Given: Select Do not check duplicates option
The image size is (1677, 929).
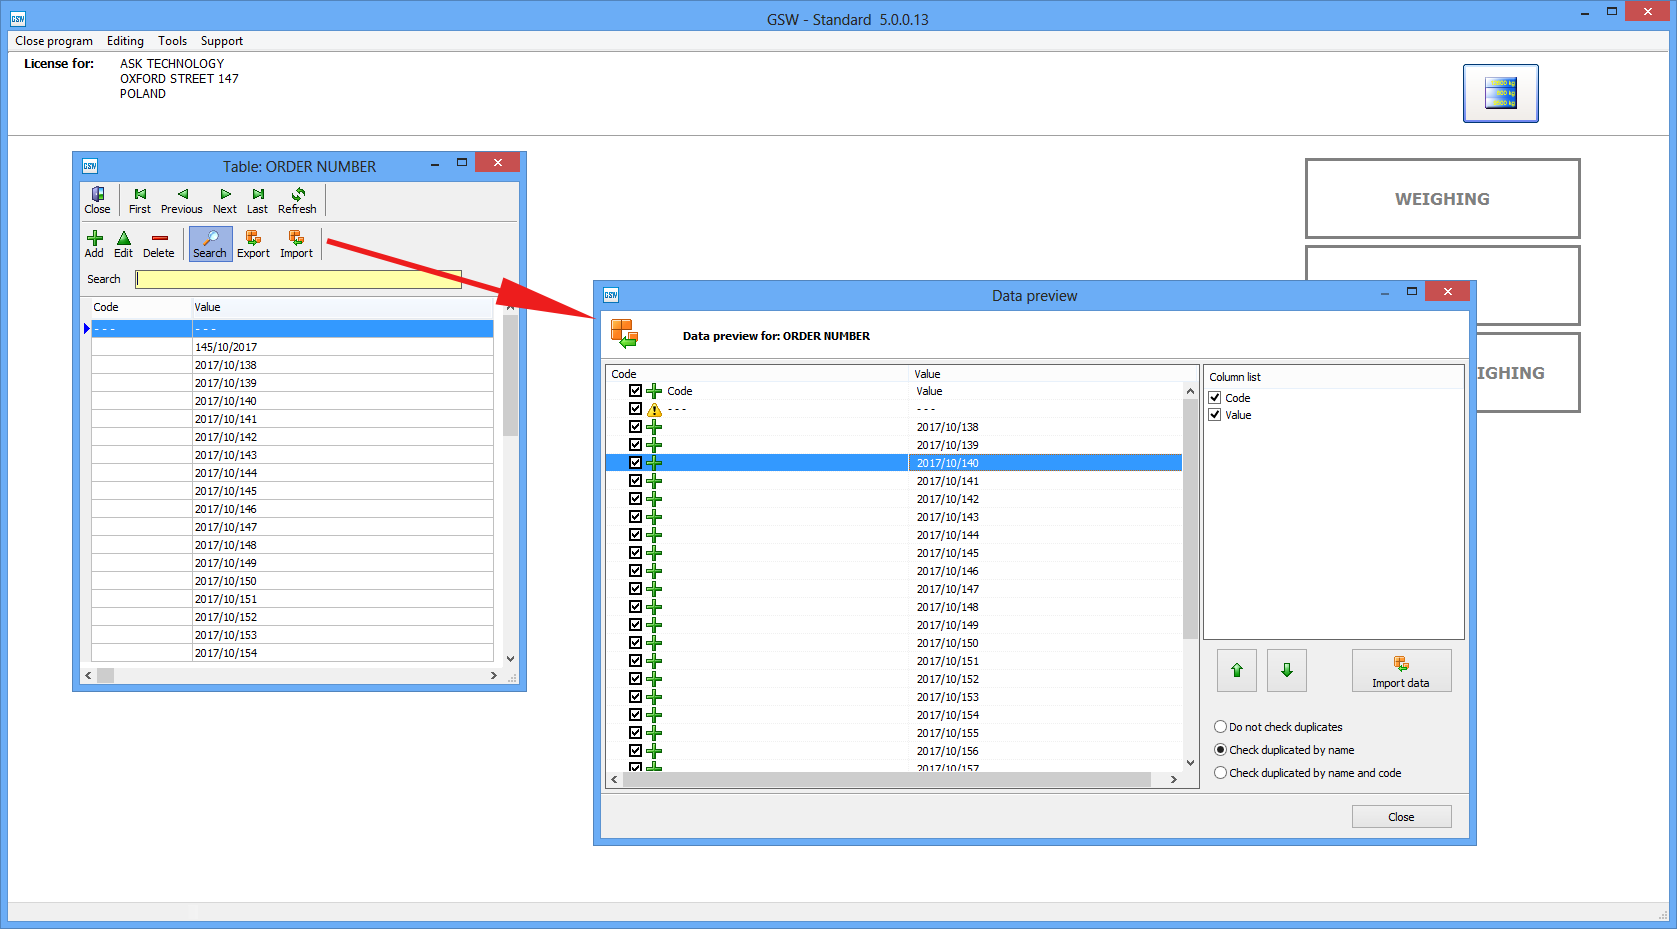Looking at the screenshot, I should (1220, 727).
